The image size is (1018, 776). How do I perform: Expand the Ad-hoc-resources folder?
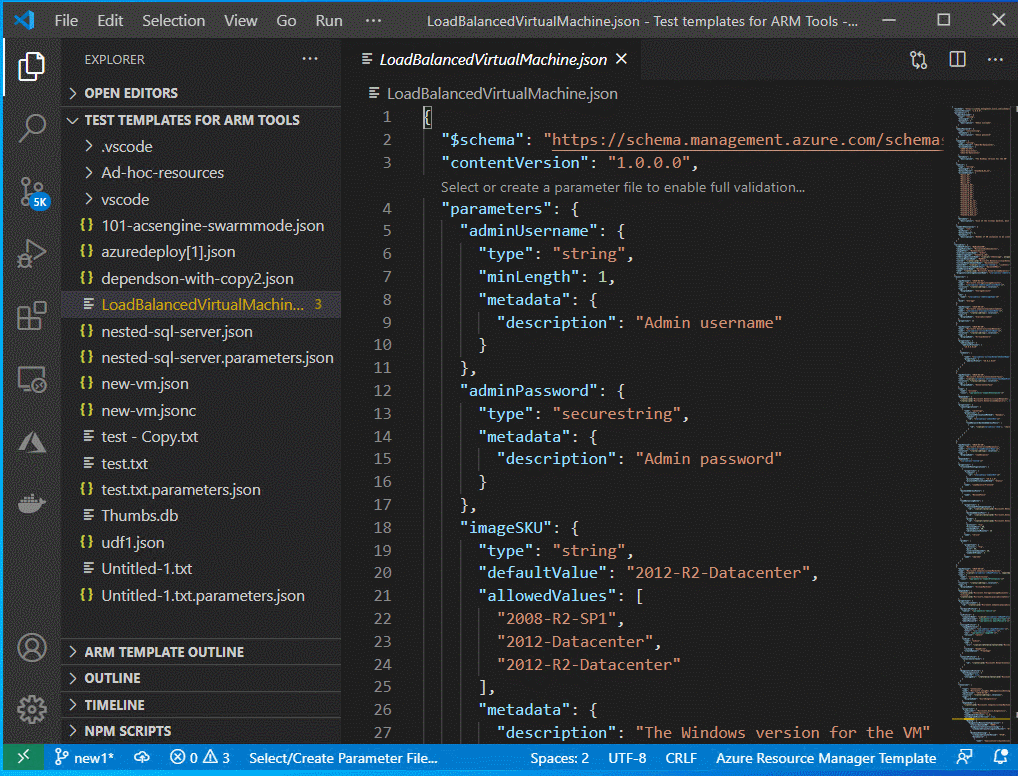[201, 173]
